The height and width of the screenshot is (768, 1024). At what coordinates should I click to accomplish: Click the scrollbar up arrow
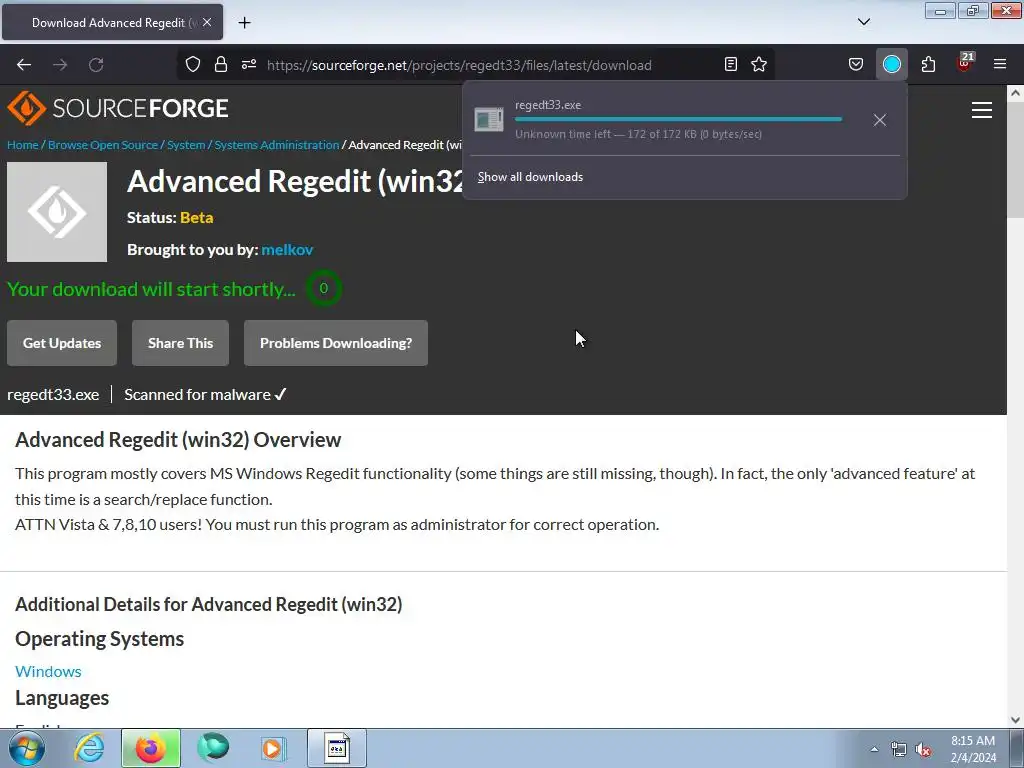tap(1016, 93)
